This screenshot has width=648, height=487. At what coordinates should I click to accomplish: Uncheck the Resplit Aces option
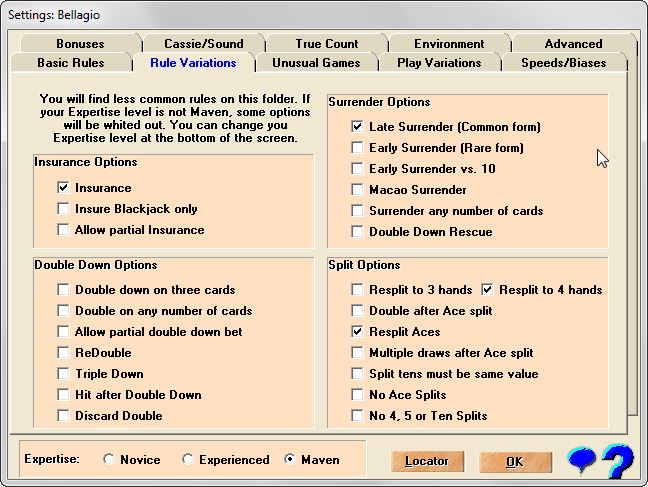(357, 332)
